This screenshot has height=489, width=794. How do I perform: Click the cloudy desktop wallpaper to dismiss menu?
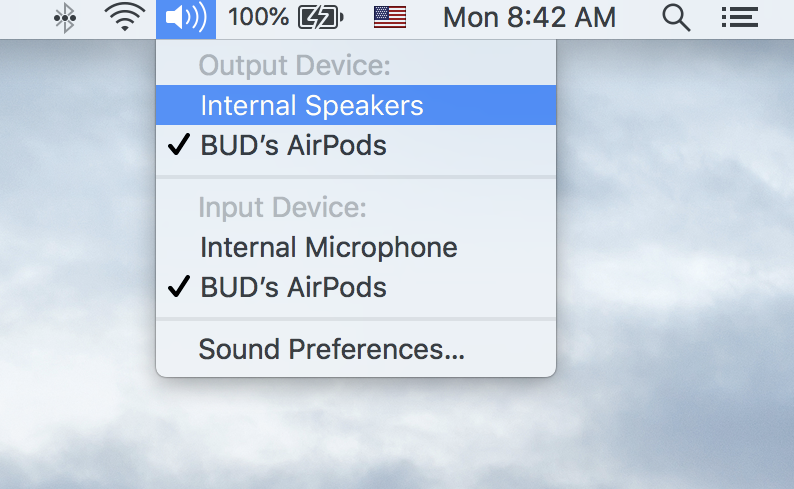coord(673,253)
